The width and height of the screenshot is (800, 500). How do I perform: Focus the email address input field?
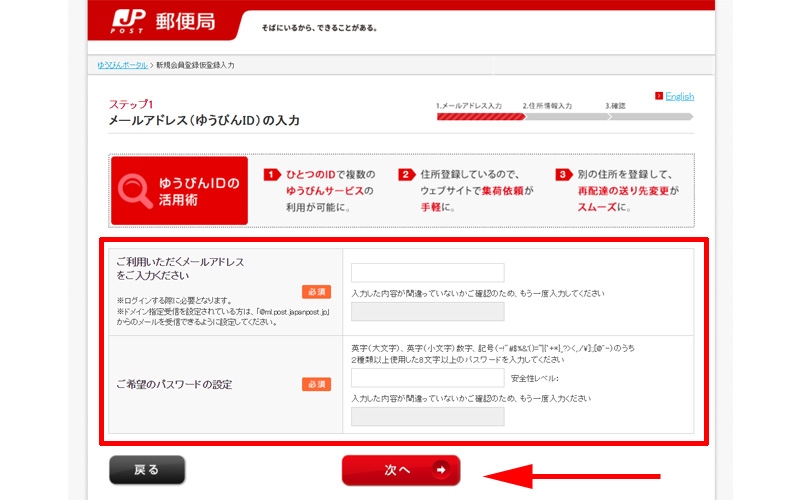[428, 272]
